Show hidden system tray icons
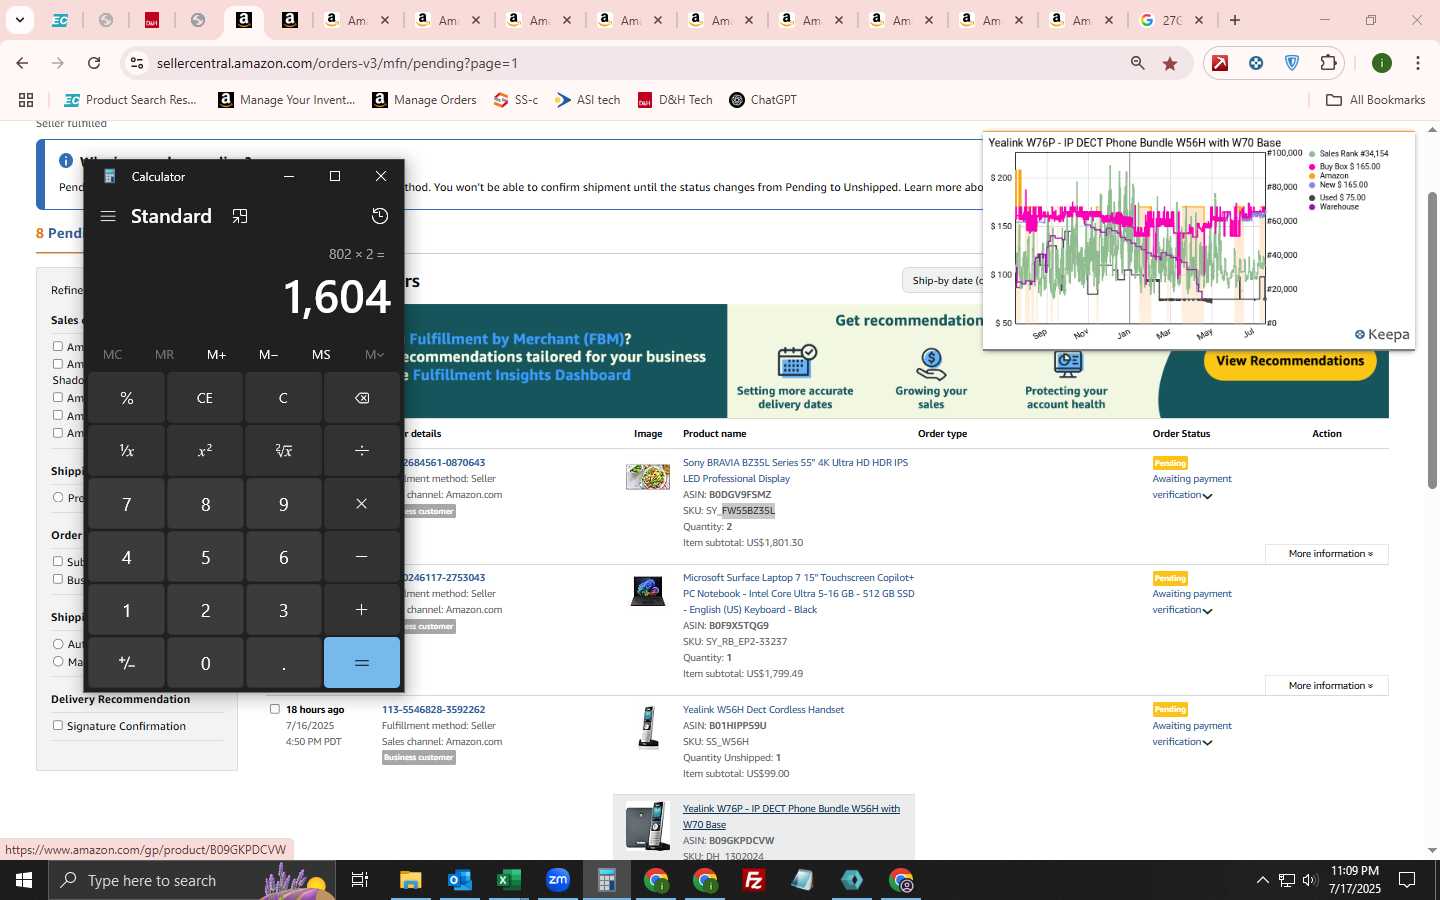Viewport: 1440px width, 900px height. 1262,880
